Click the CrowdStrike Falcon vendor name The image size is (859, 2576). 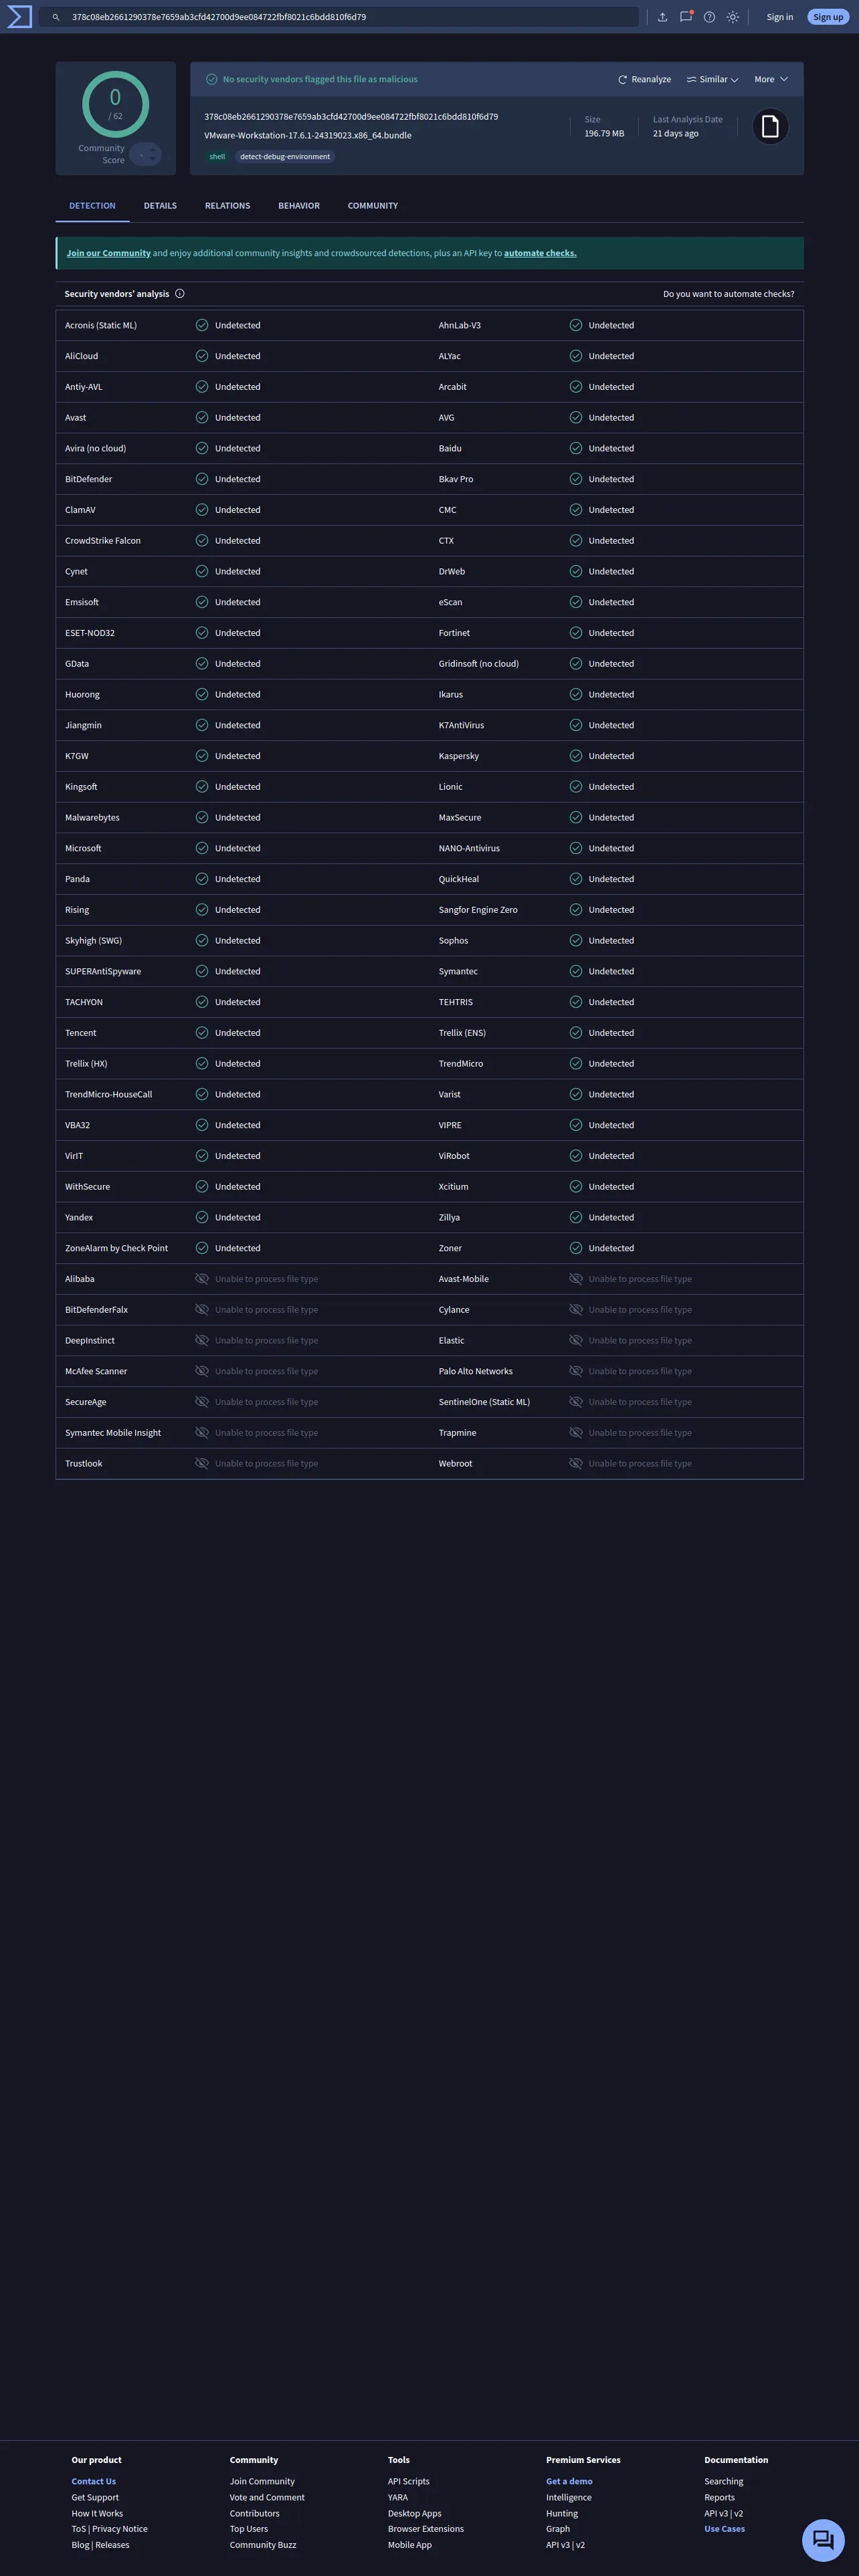[x=103, y=541]
